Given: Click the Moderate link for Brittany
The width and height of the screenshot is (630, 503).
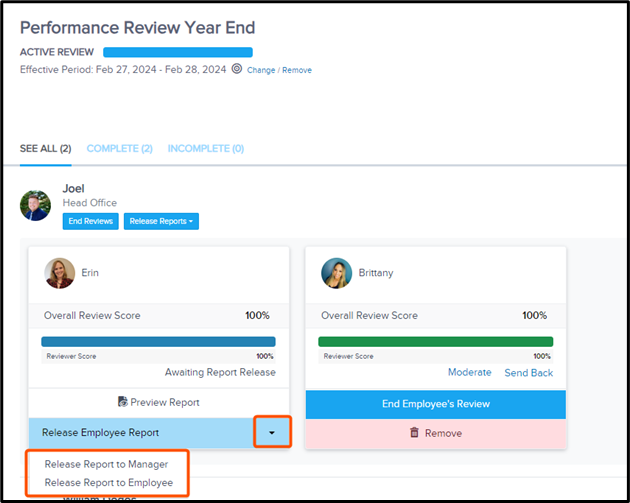Looking at the screenshot, I should 469,372.
